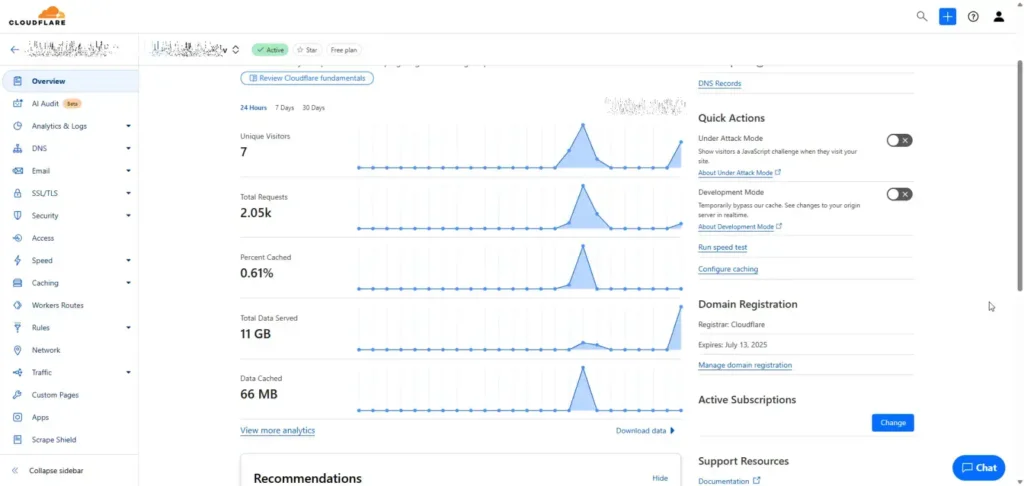Click the Collapse sidebar double-chevron icon
1024x486 pixels.
[x=15, y=470]
